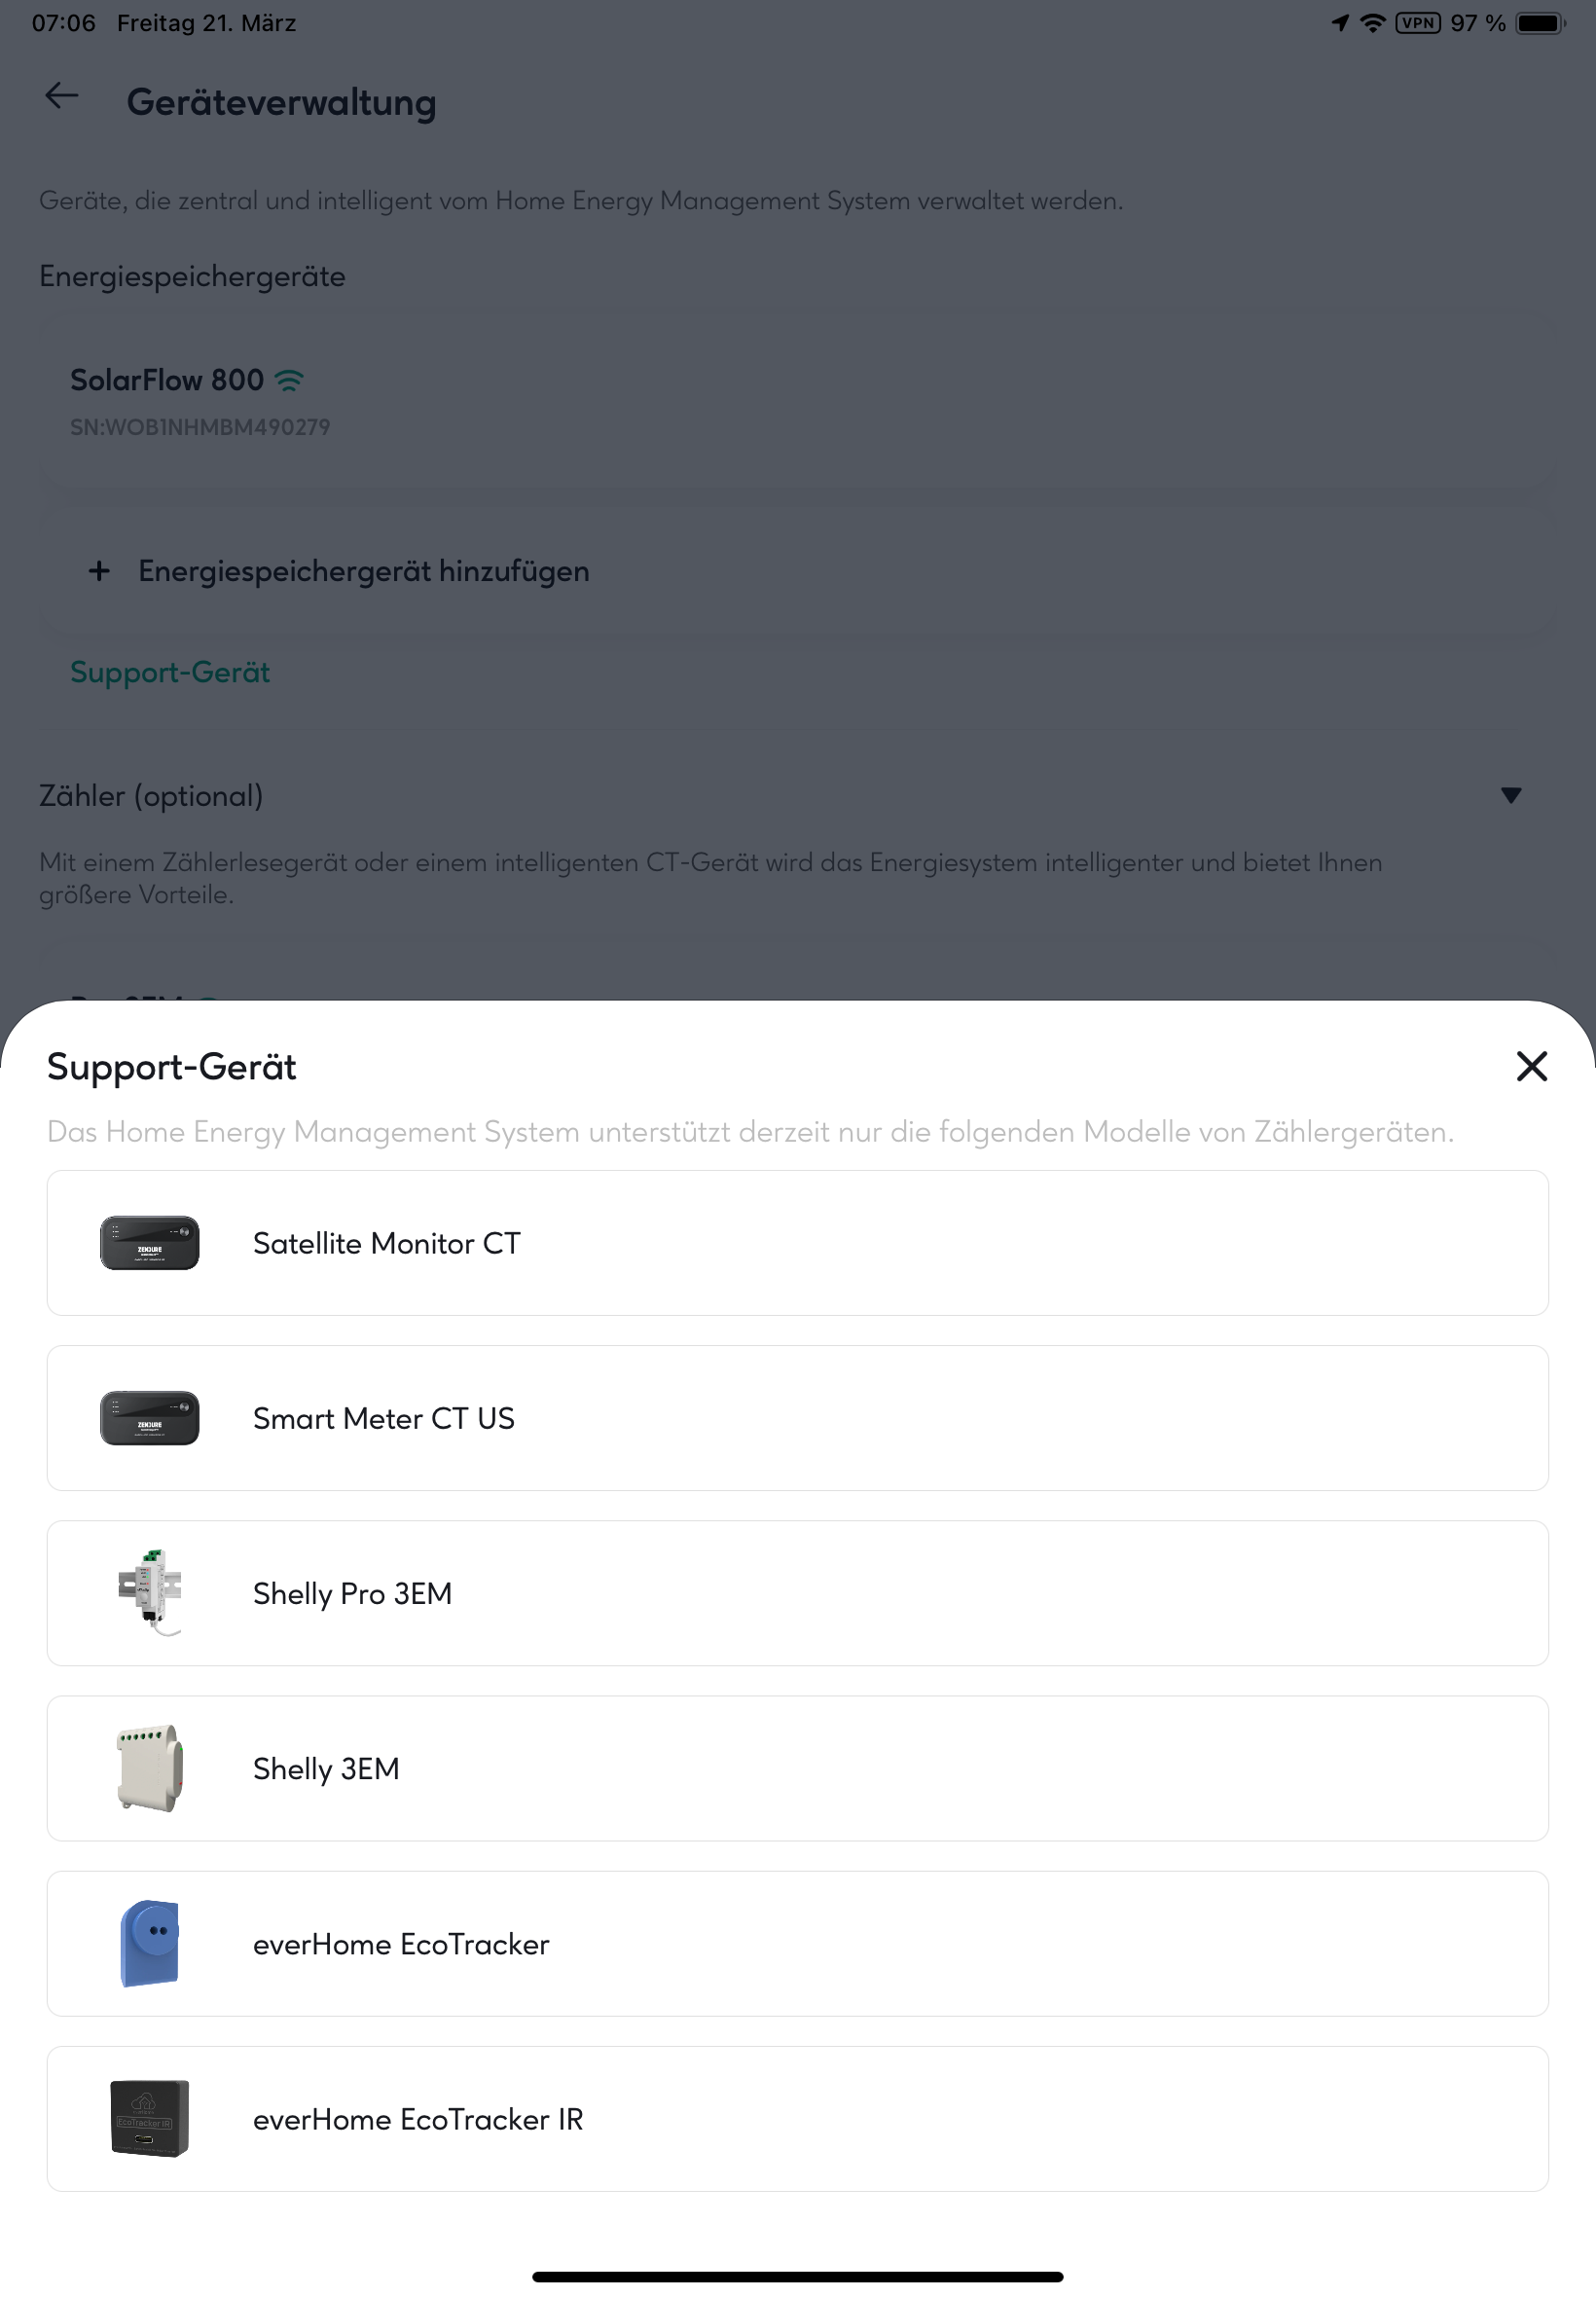This screenshot has width=1596, height=2297.
Task: Tap the everHome EcoTracker IR icon
Action: coord(149,2117)
